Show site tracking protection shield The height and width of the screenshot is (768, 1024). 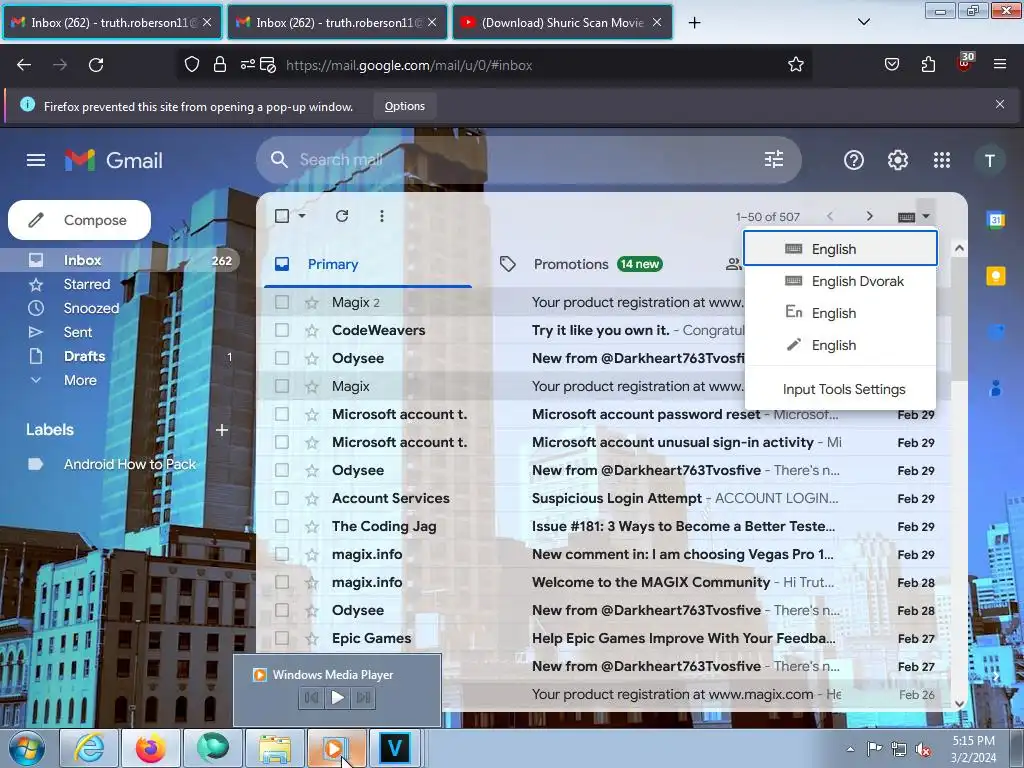192,65
